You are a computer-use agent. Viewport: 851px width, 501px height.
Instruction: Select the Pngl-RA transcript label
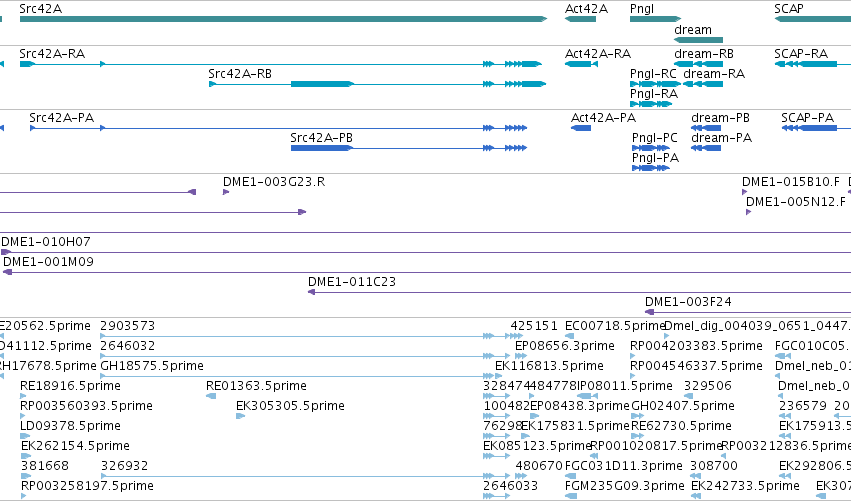tap(654, 94)
